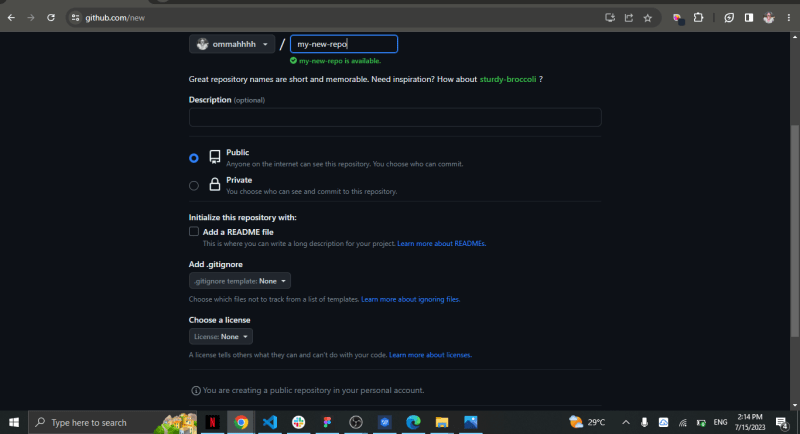800x434 pixels.
Task: Open the ENG language indicator
Action: pos(720,422)
